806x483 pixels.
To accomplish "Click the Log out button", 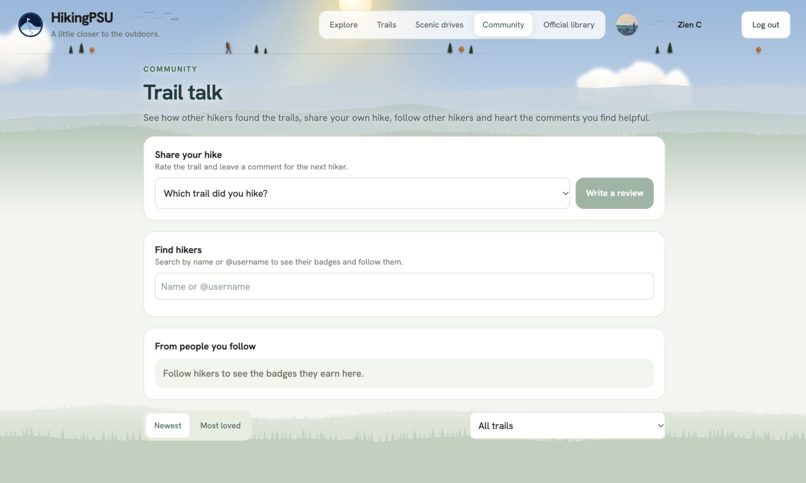I will pos(765,25).
